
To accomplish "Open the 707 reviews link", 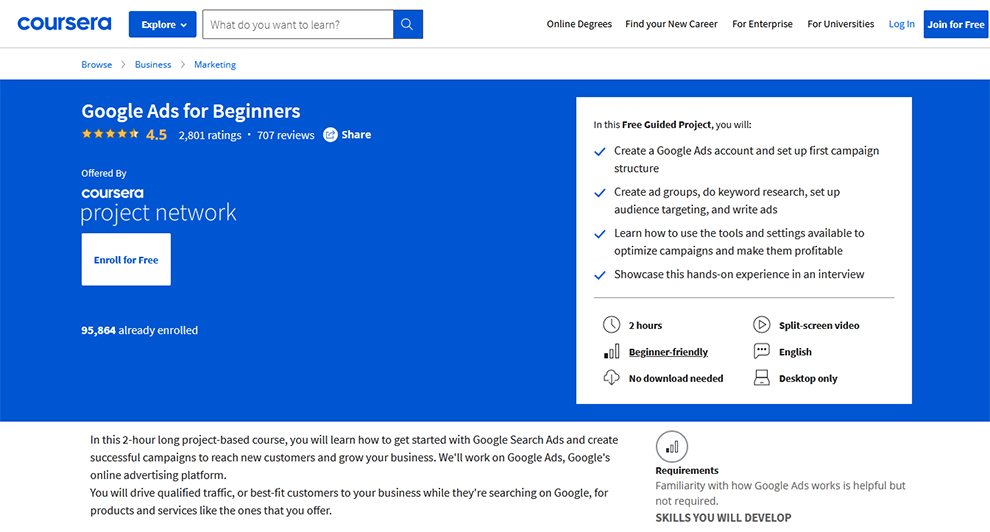I will coord(285,135).
